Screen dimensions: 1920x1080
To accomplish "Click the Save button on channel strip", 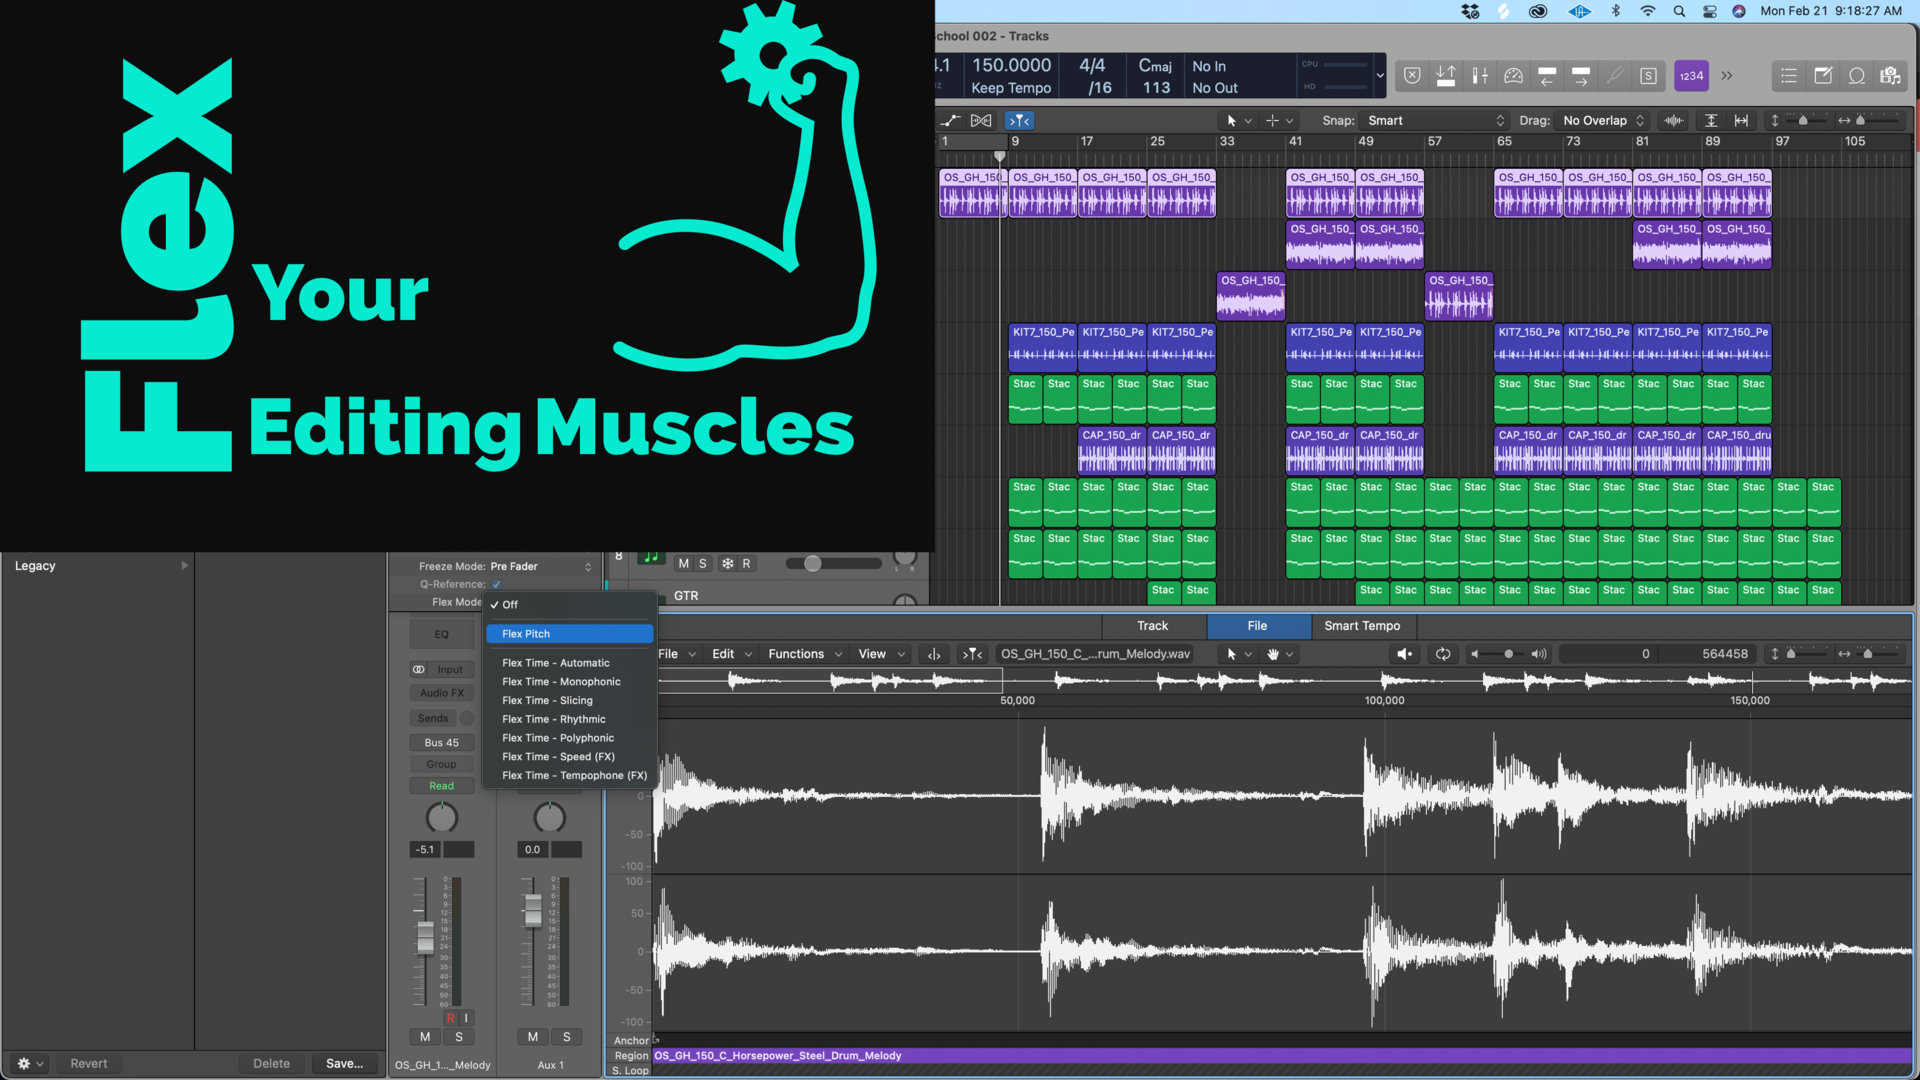I will [x=344, y=1063].
